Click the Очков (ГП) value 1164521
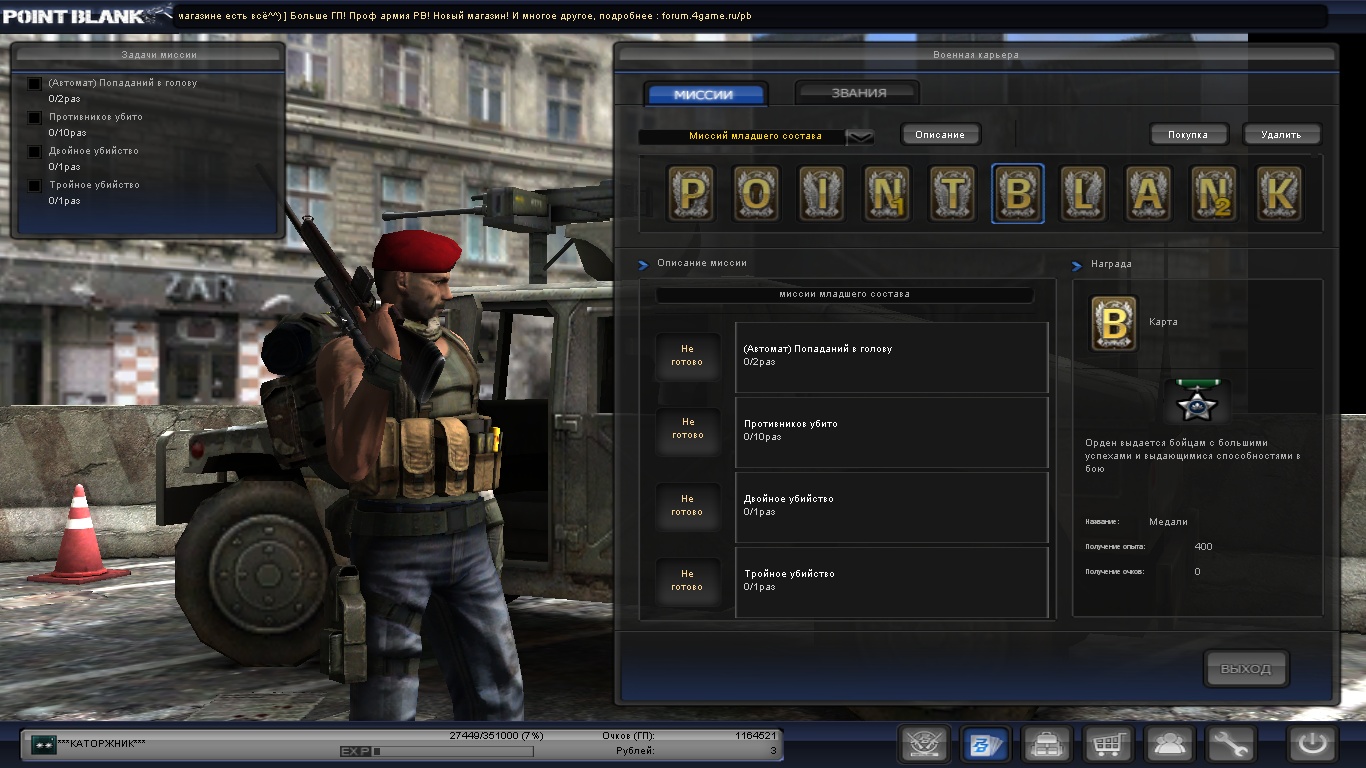 (x=756, y=736)
